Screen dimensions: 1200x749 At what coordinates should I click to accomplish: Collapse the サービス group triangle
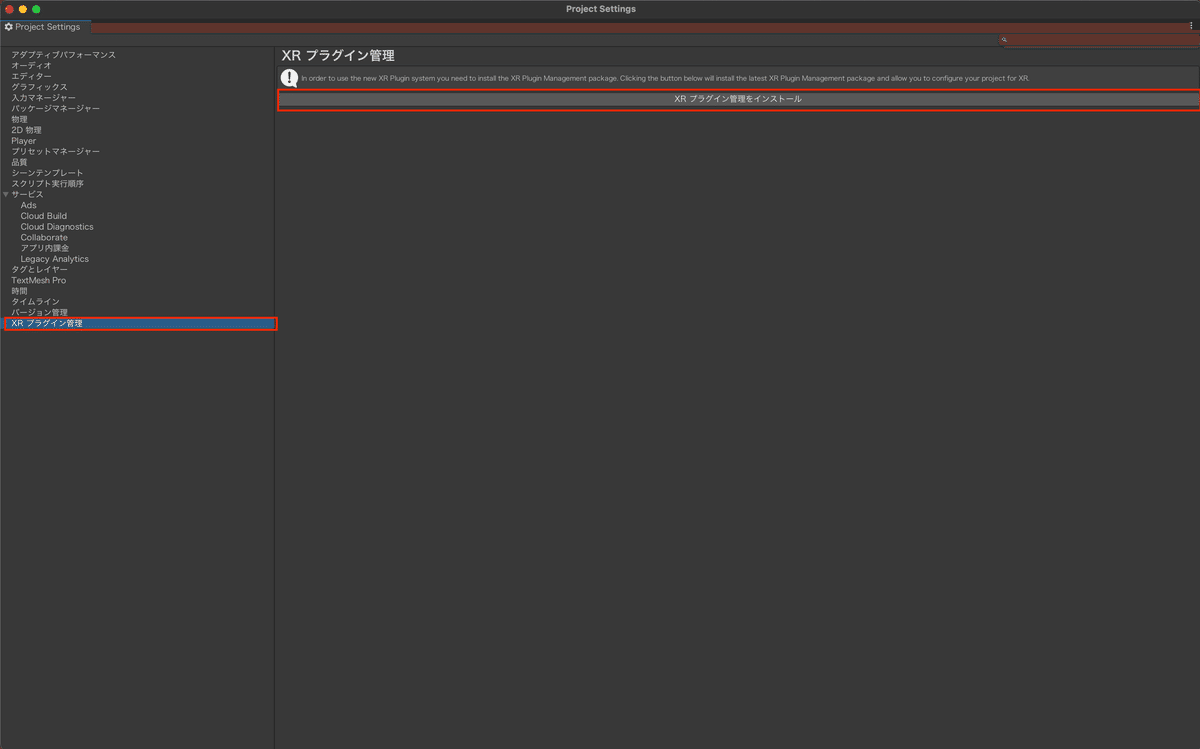click(x=6, y=194)
